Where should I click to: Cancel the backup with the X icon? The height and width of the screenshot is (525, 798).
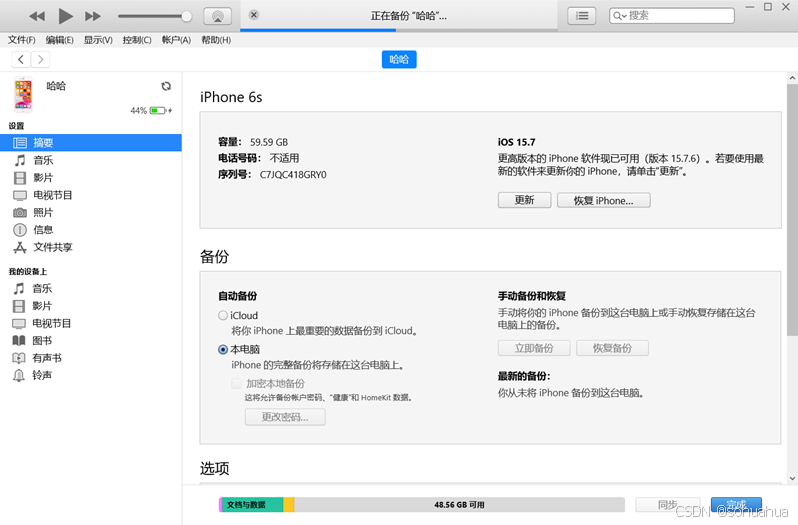tap(254, 15)
